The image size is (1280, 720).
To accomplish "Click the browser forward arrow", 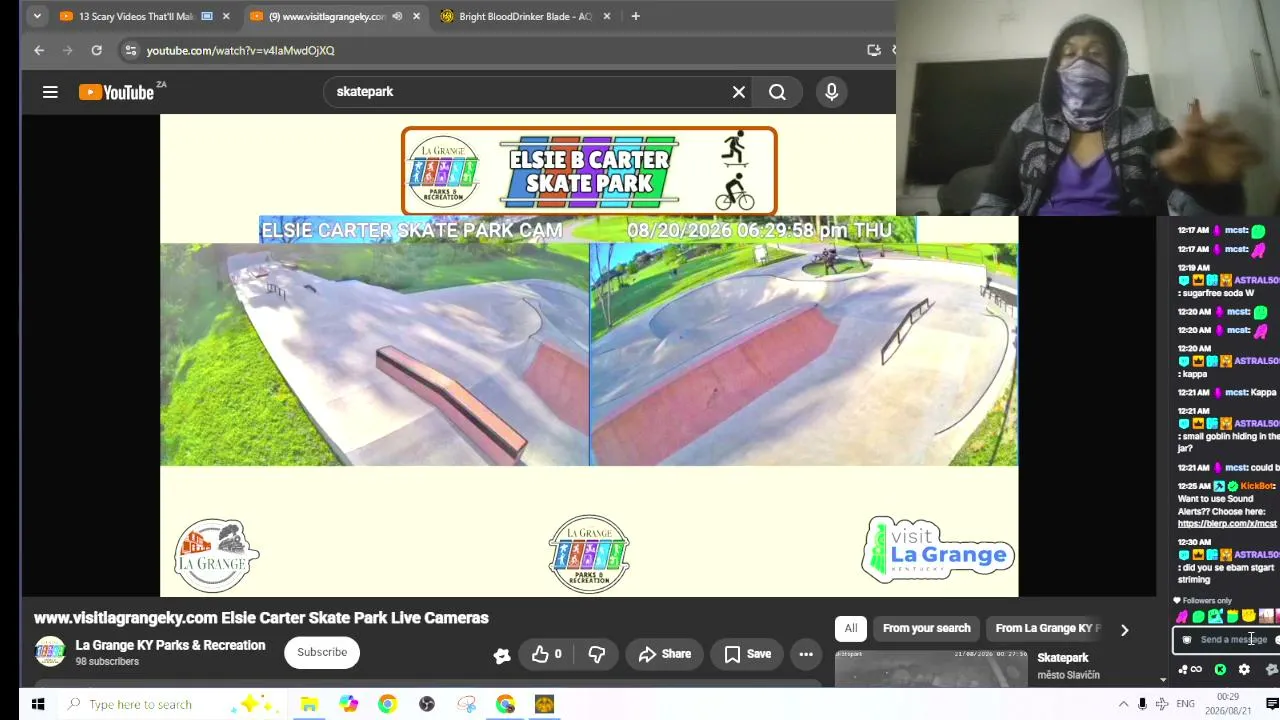I will pos(68,50).
